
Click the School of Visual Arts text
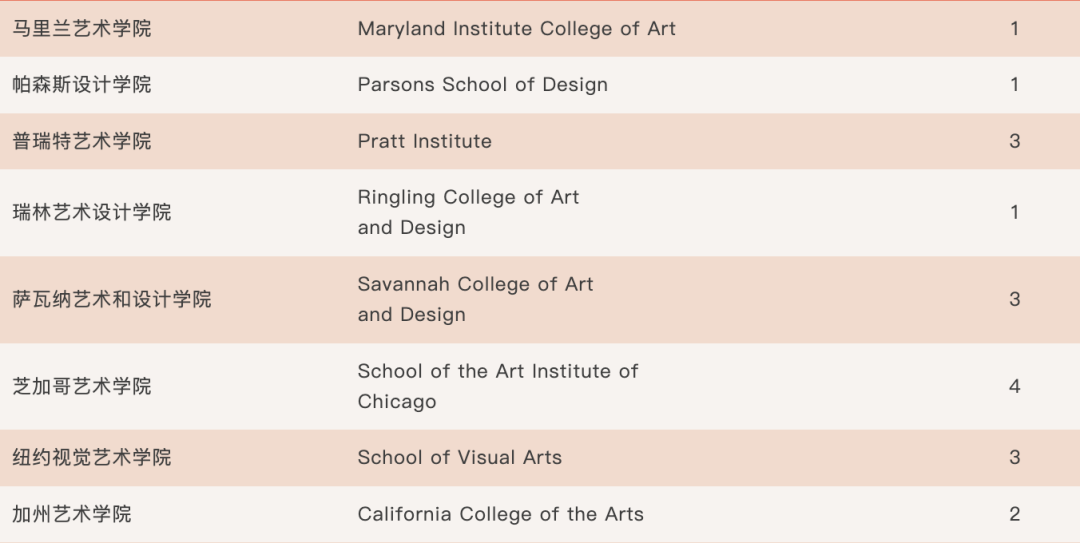tap(459, 458)
